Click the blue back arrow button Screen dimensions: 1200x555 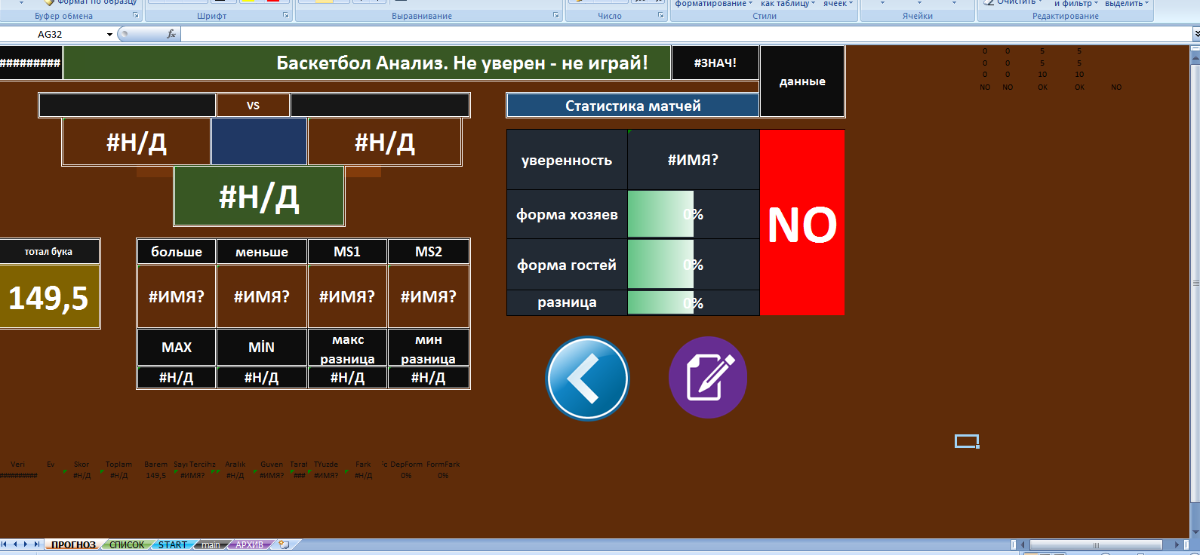[x=587, y=377]
